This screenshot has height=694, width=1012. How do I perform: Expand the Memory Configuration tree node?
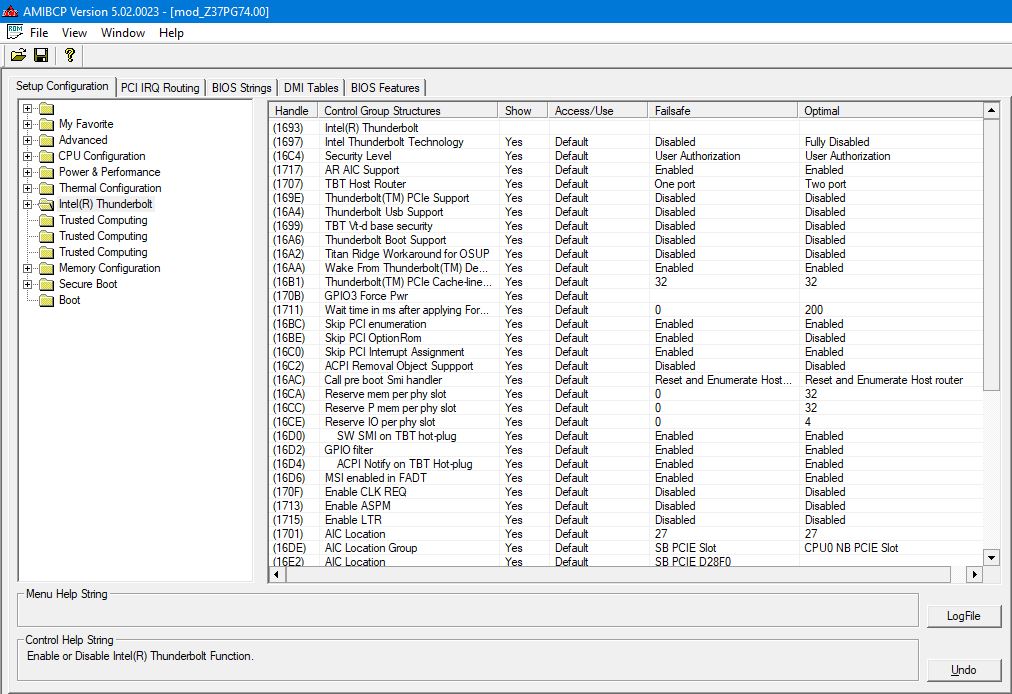click(x=28, y=268)
